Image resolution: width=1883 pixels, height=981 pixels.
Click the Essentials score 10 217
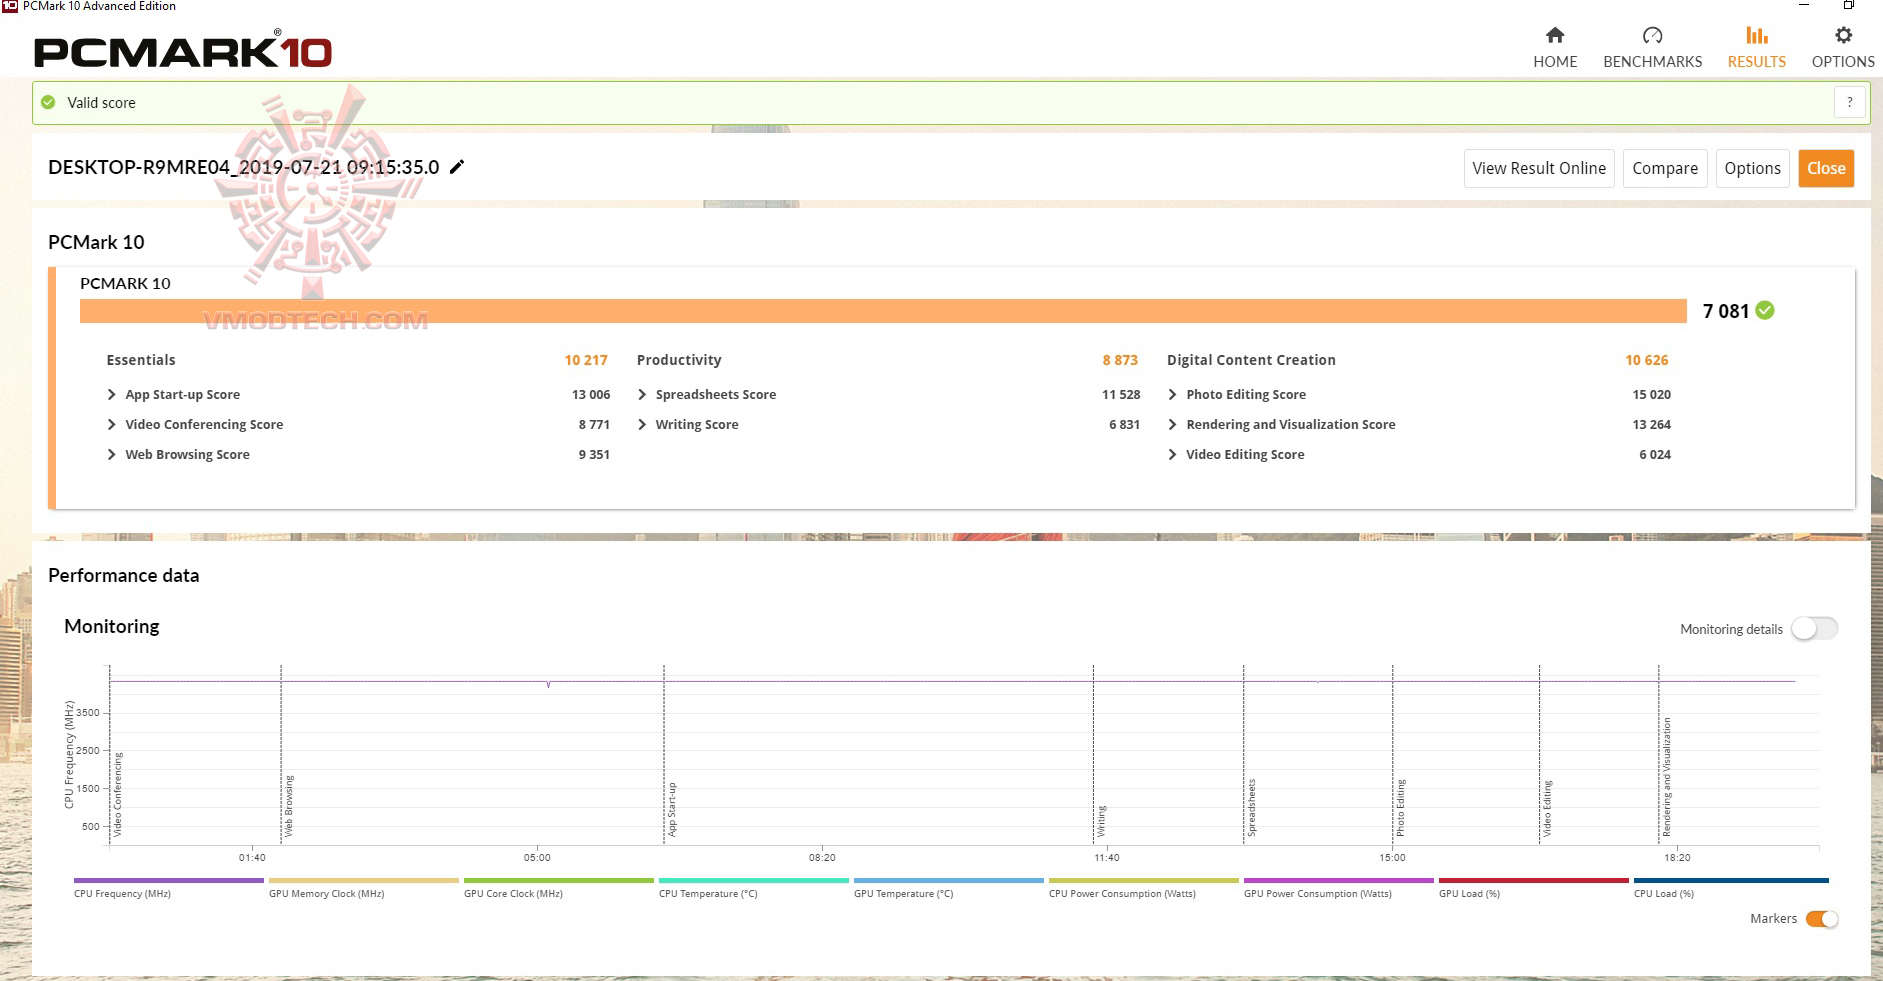click(x=586, y=360)
